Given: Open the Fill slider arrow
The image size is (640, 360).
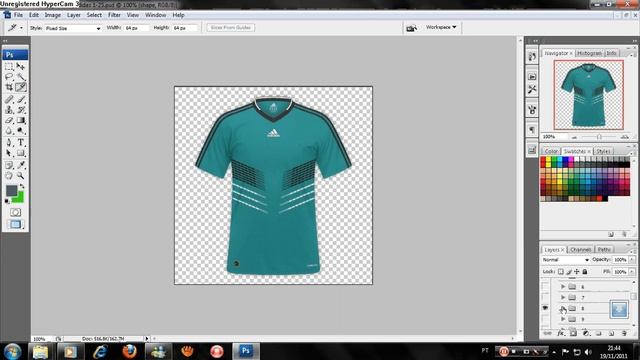Looking at the screenshot, I should (632, 271).
